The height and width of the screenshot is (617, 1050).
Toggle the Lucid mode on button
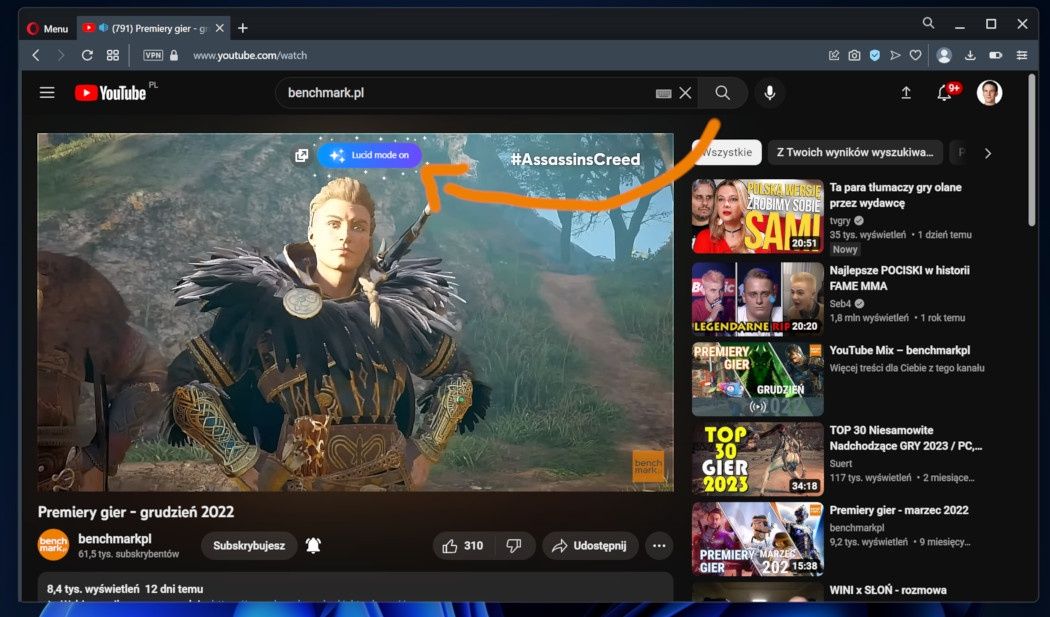370,155
